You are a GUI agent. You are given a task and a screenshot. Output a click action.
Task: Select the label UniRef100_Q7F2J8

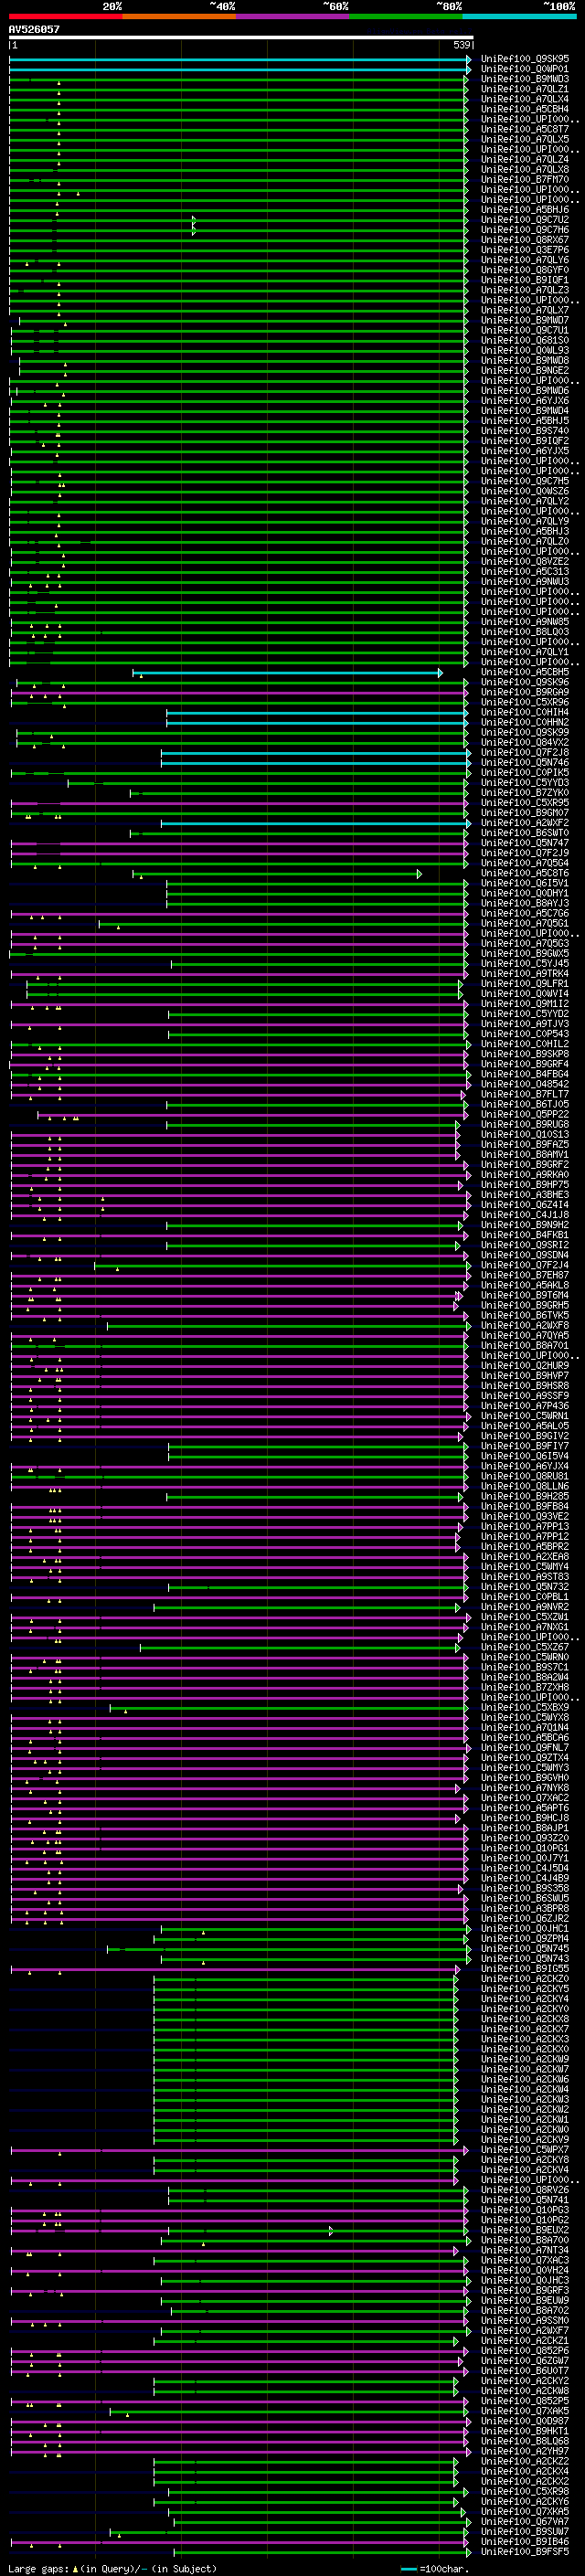pyautogui.click(x=525, y=753)
